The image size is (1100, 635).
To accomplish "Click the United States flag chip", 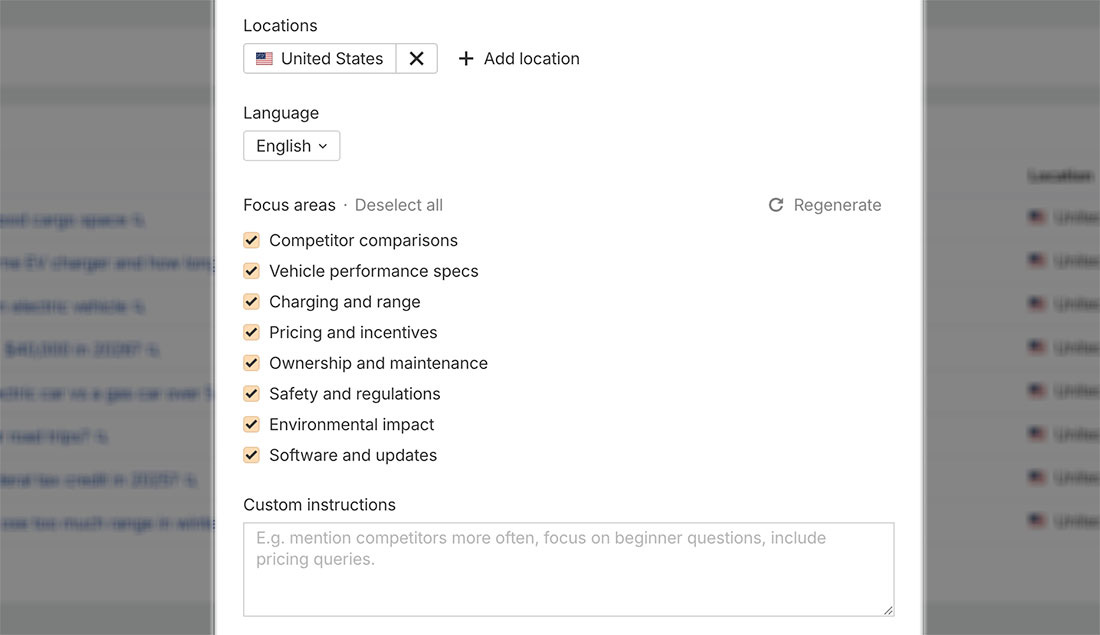I will [x=320, y=59].
